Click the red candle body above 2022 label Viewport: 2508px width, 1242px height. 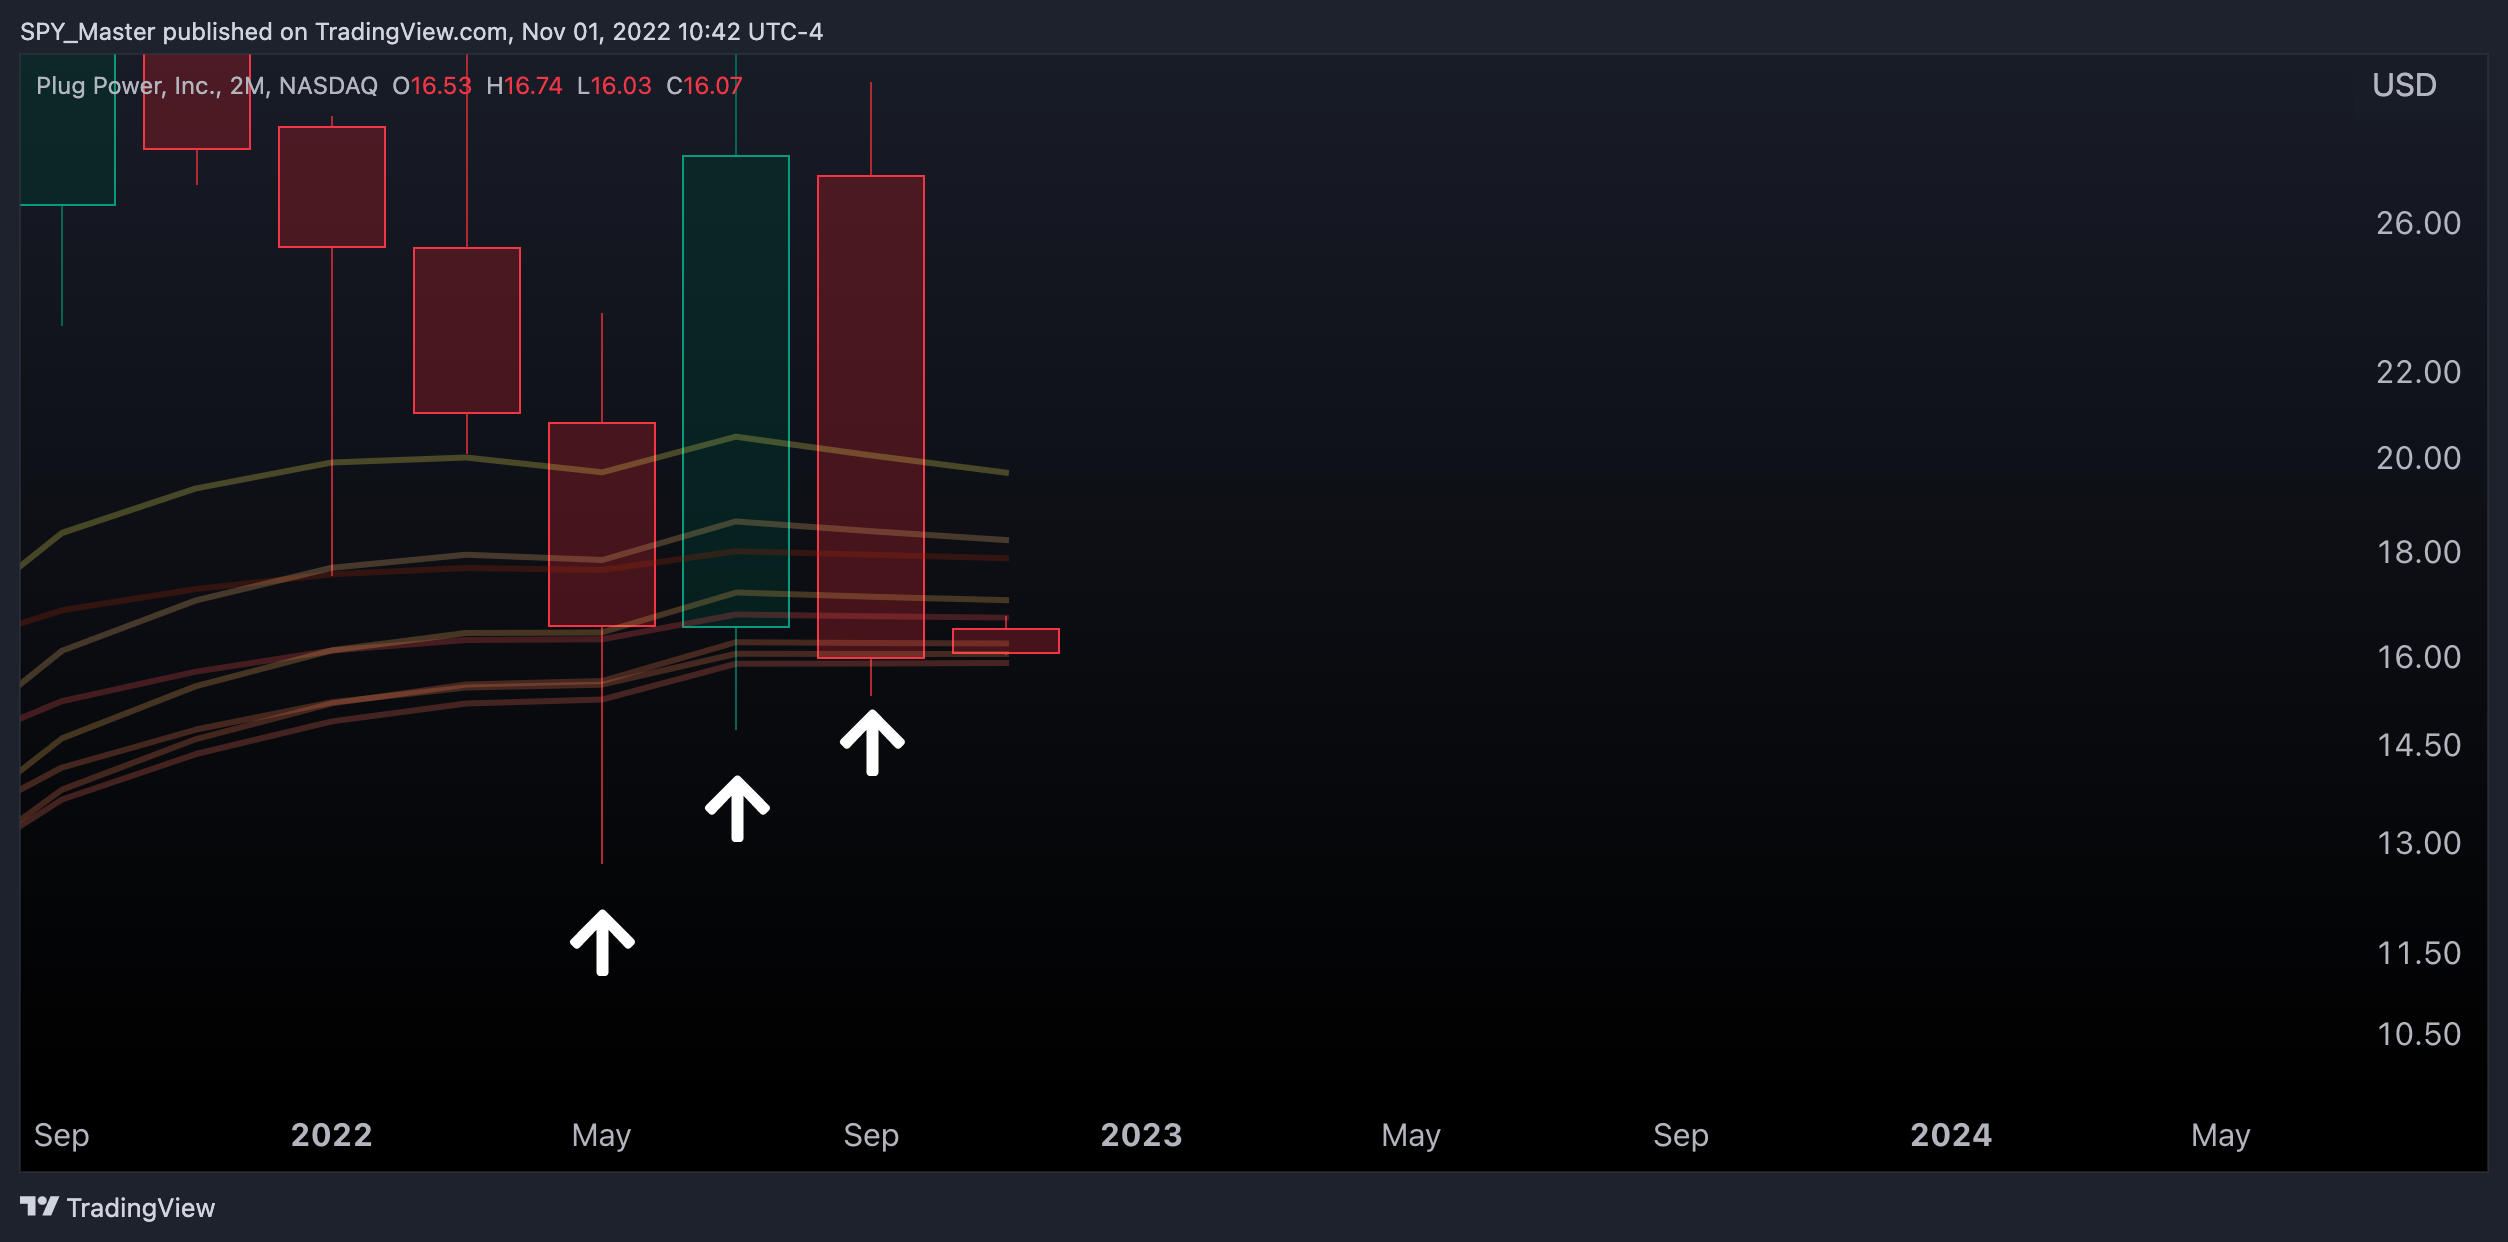(332, 187)
